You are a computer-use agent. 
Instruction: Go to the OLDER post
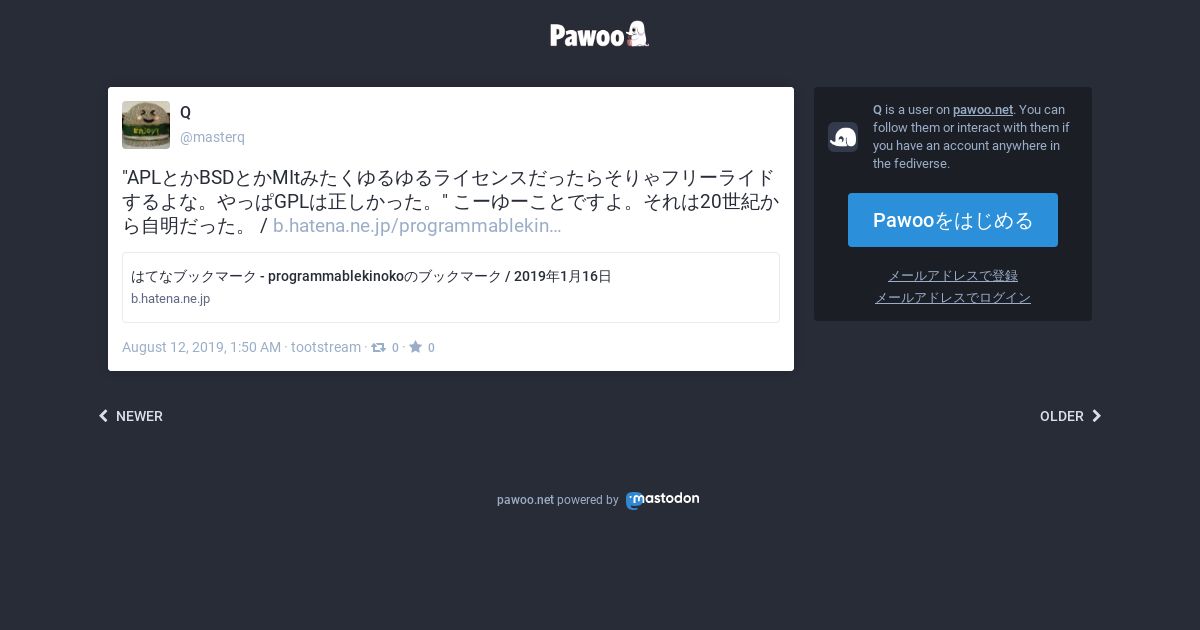pyautogui.click(x=1070, y=416)
